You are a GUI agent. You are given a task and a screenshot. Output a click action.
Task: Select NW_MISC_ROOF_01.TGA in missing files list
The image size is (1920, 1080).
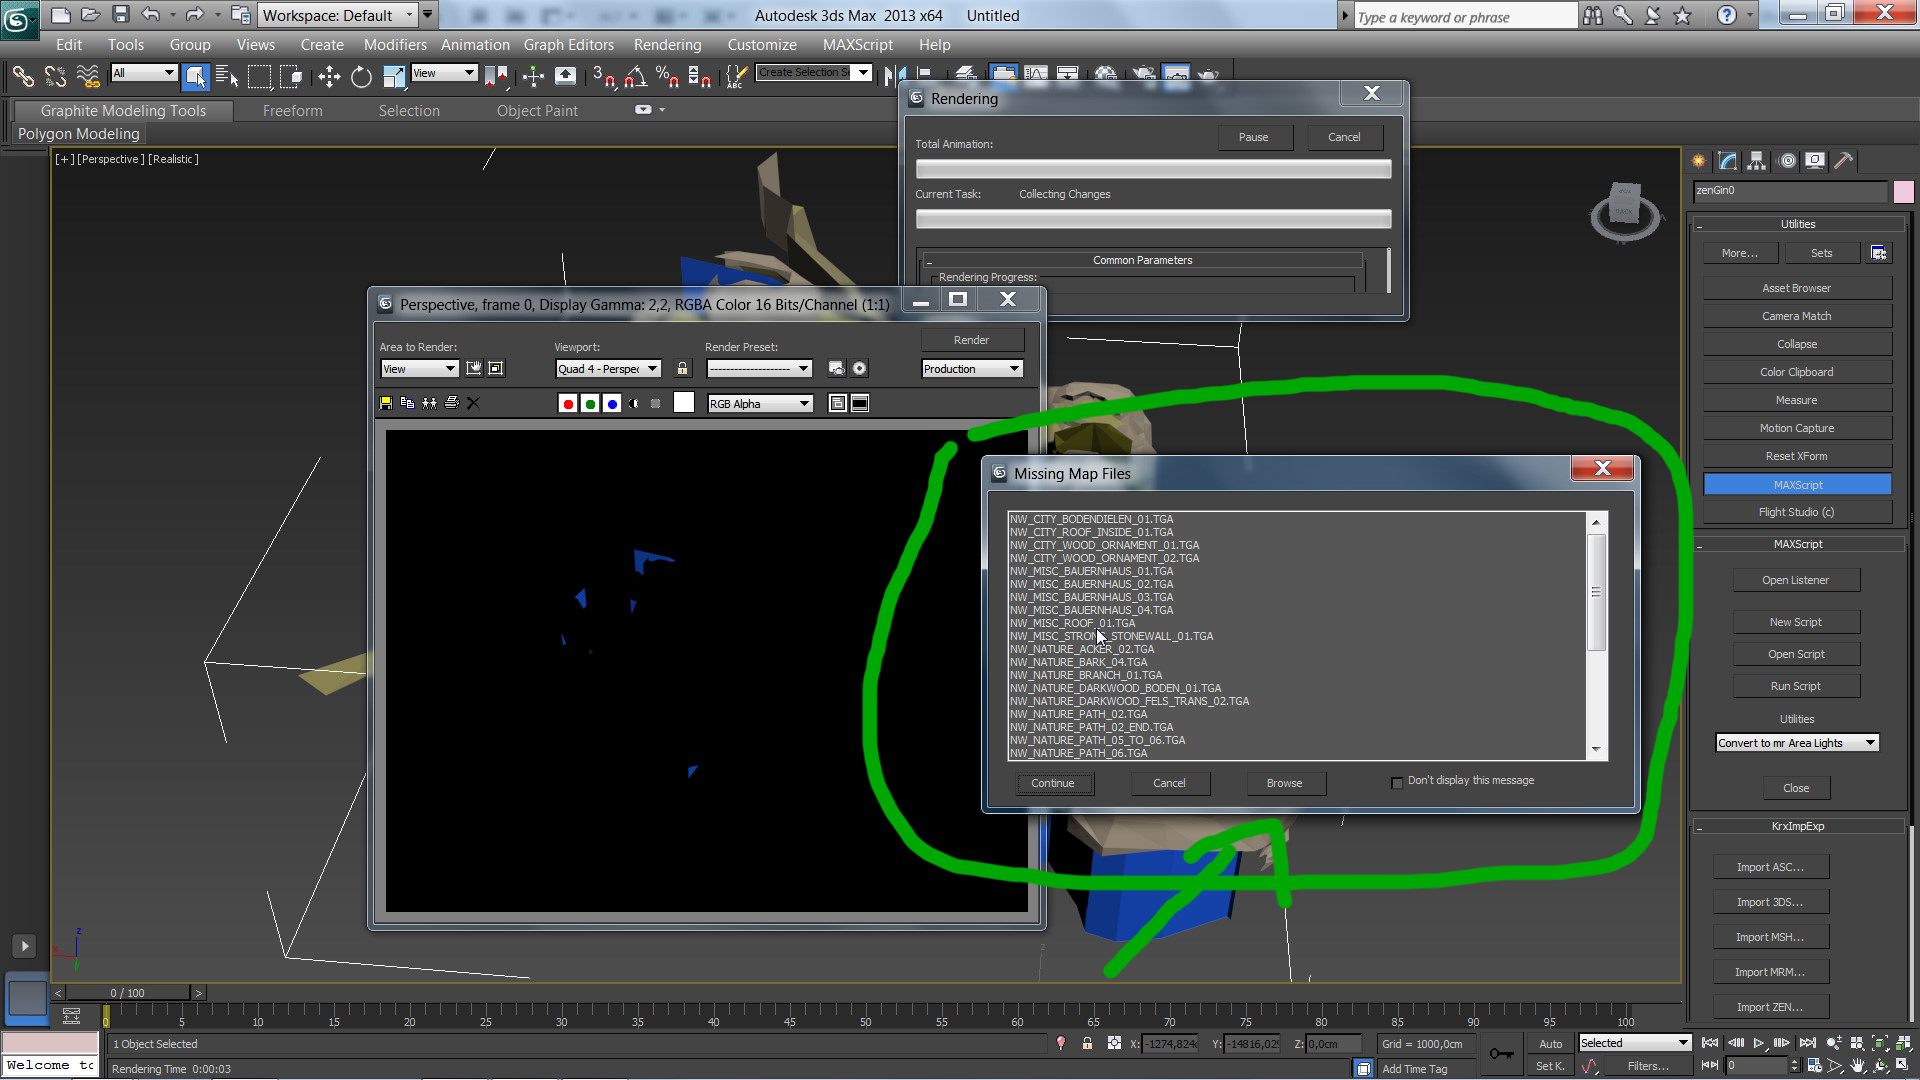(x=1073, y=623)
